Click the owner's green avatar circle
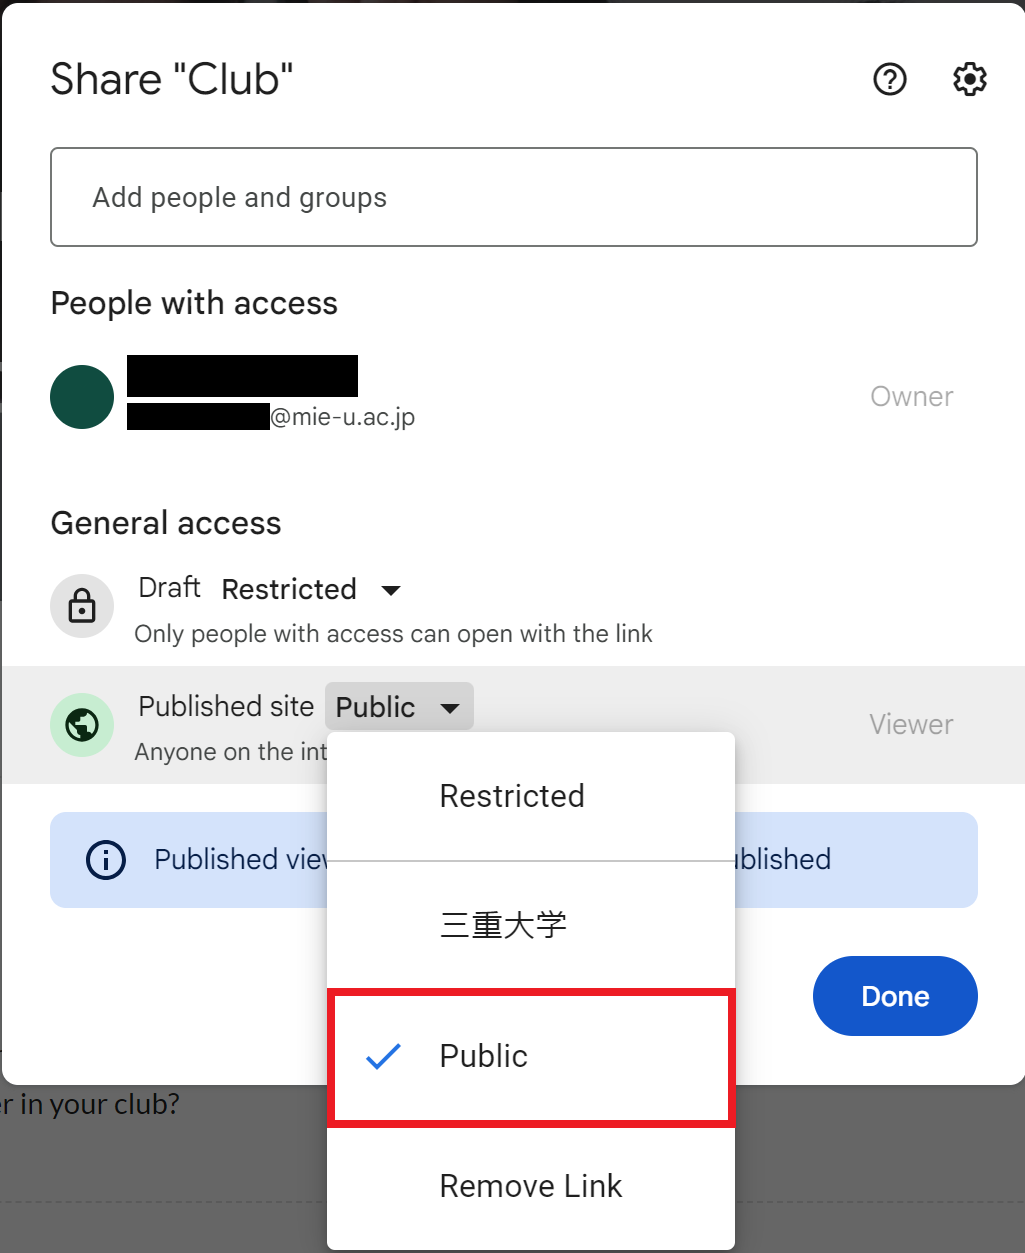 tap(82, 397)
